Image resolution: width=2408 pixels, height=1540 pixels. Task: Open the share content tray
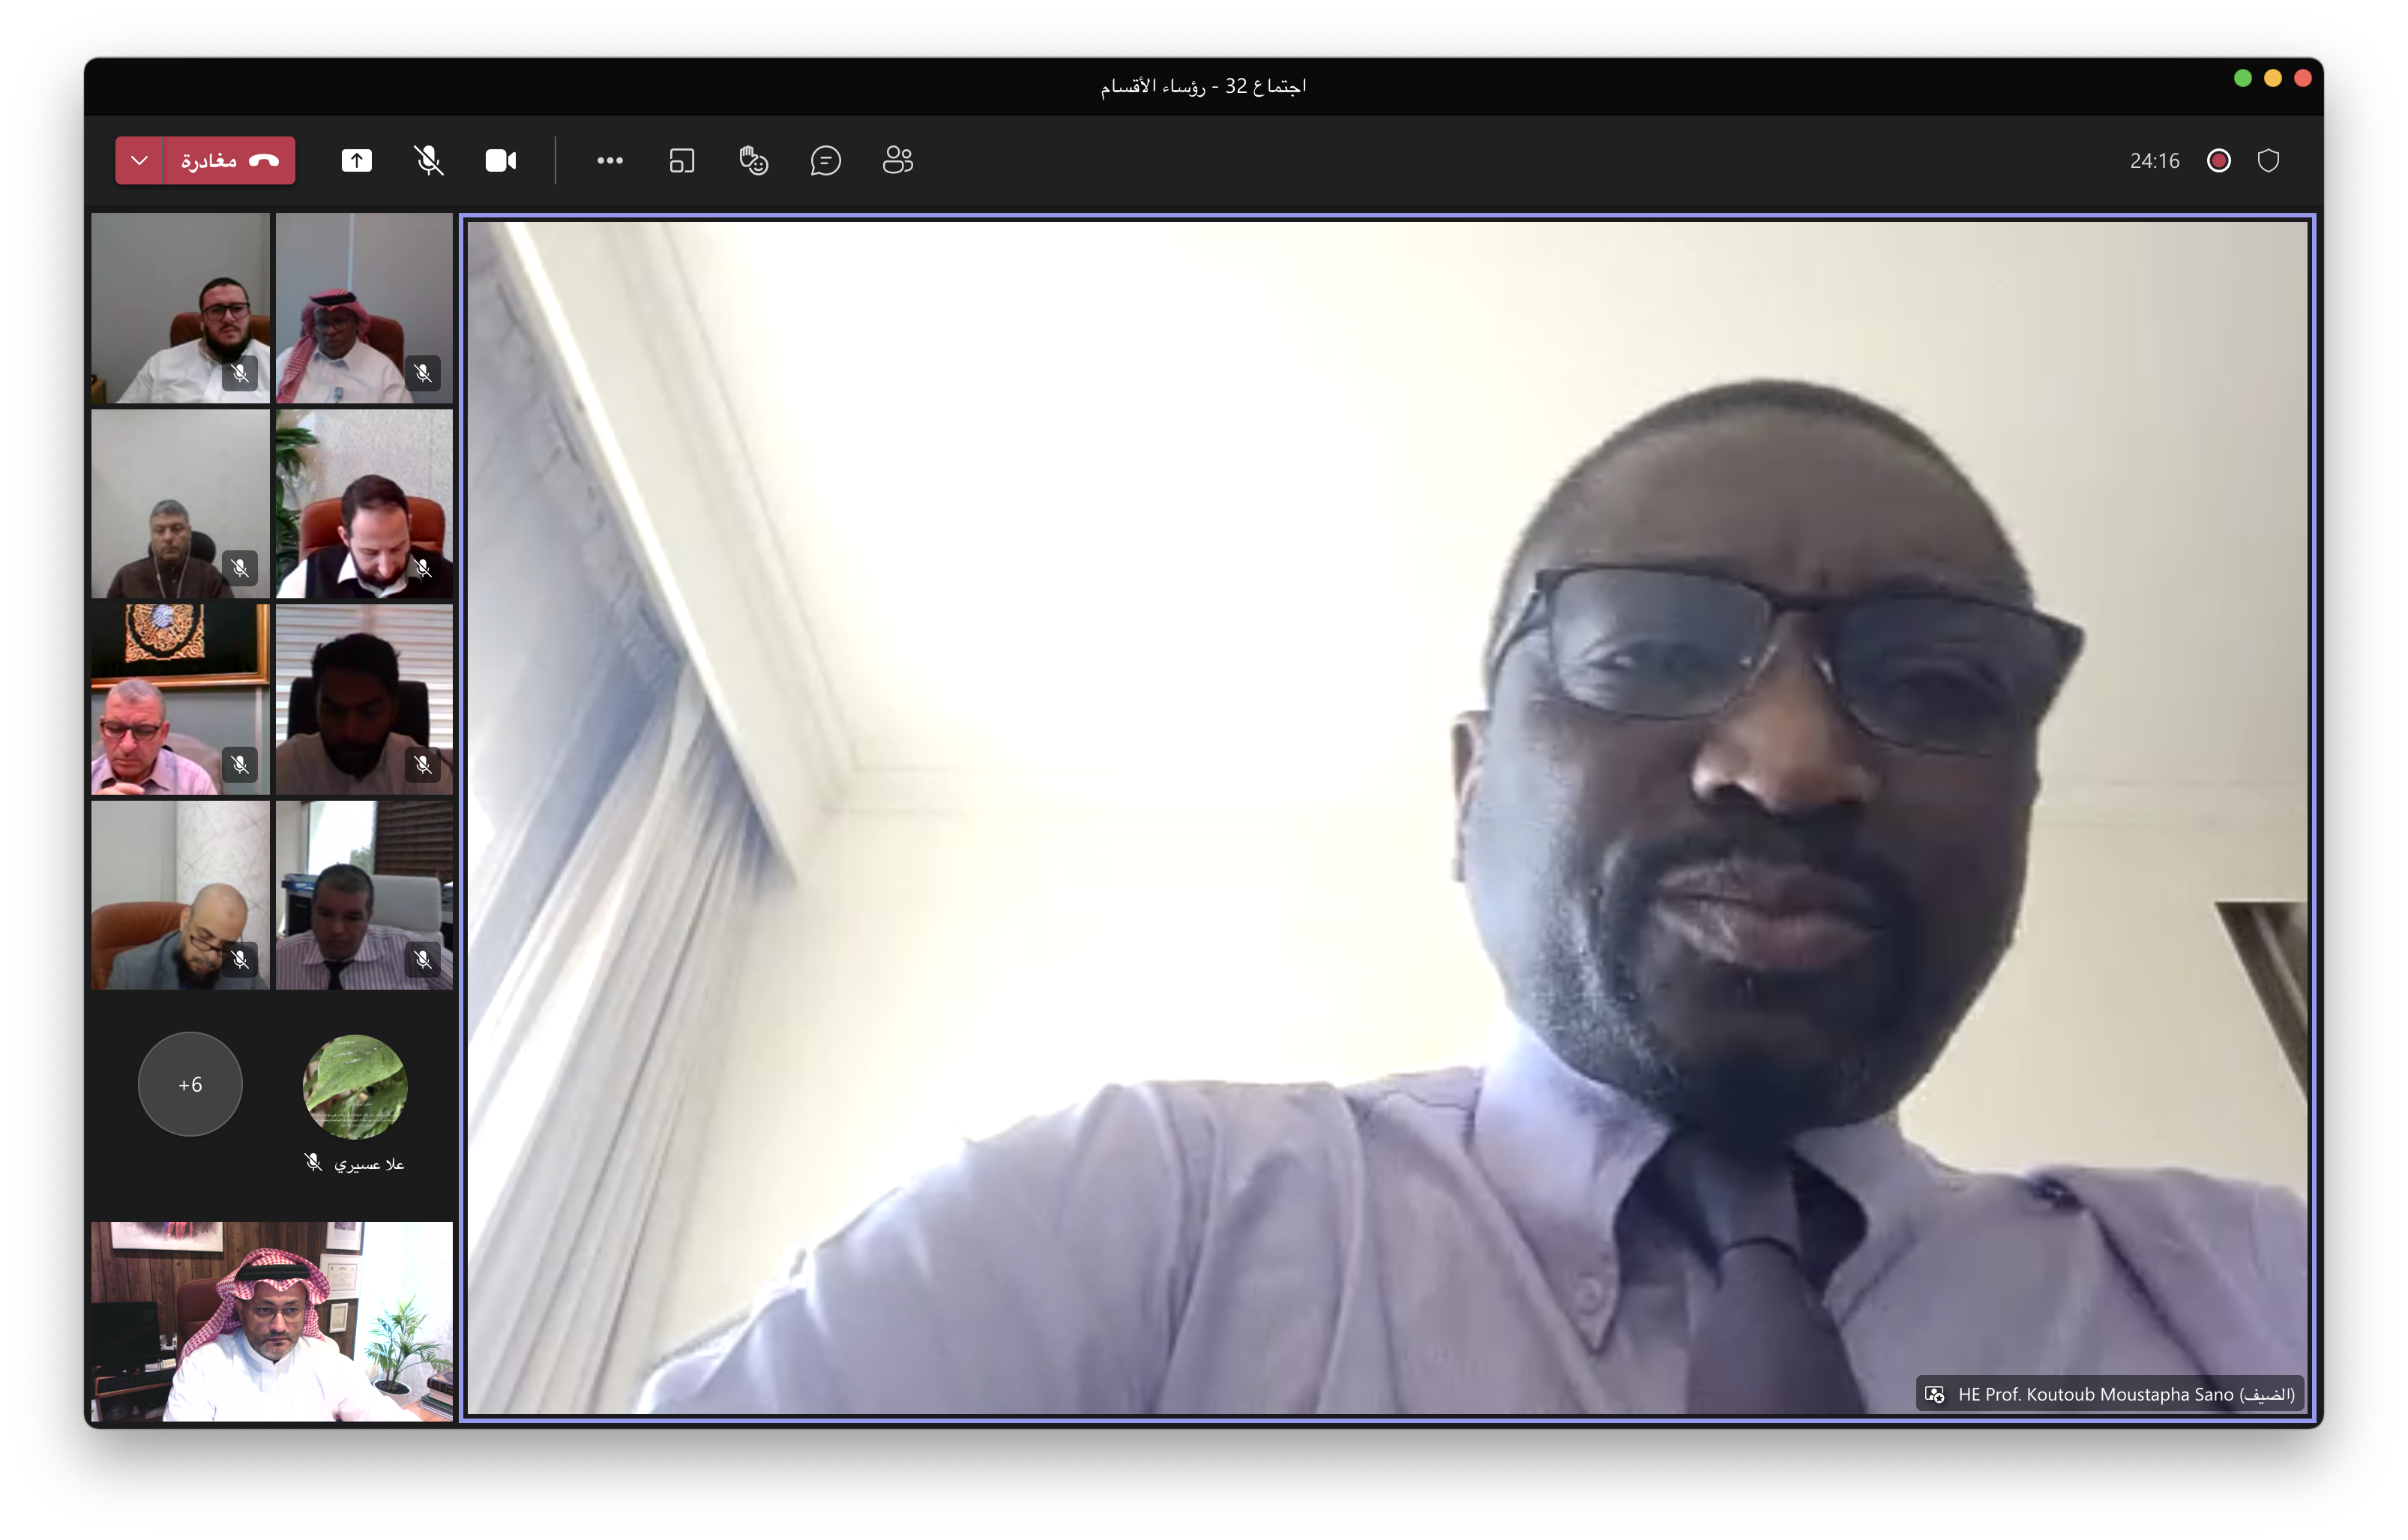pos(357,161)
